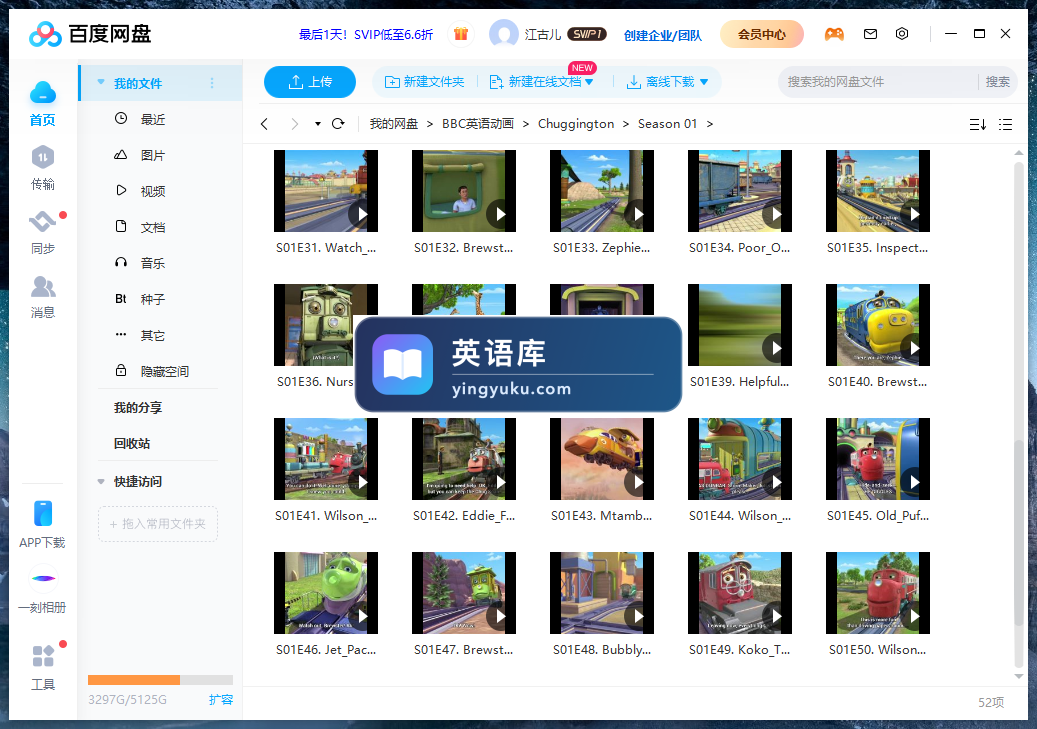Open 会员中心 member center

pos(762,34)
